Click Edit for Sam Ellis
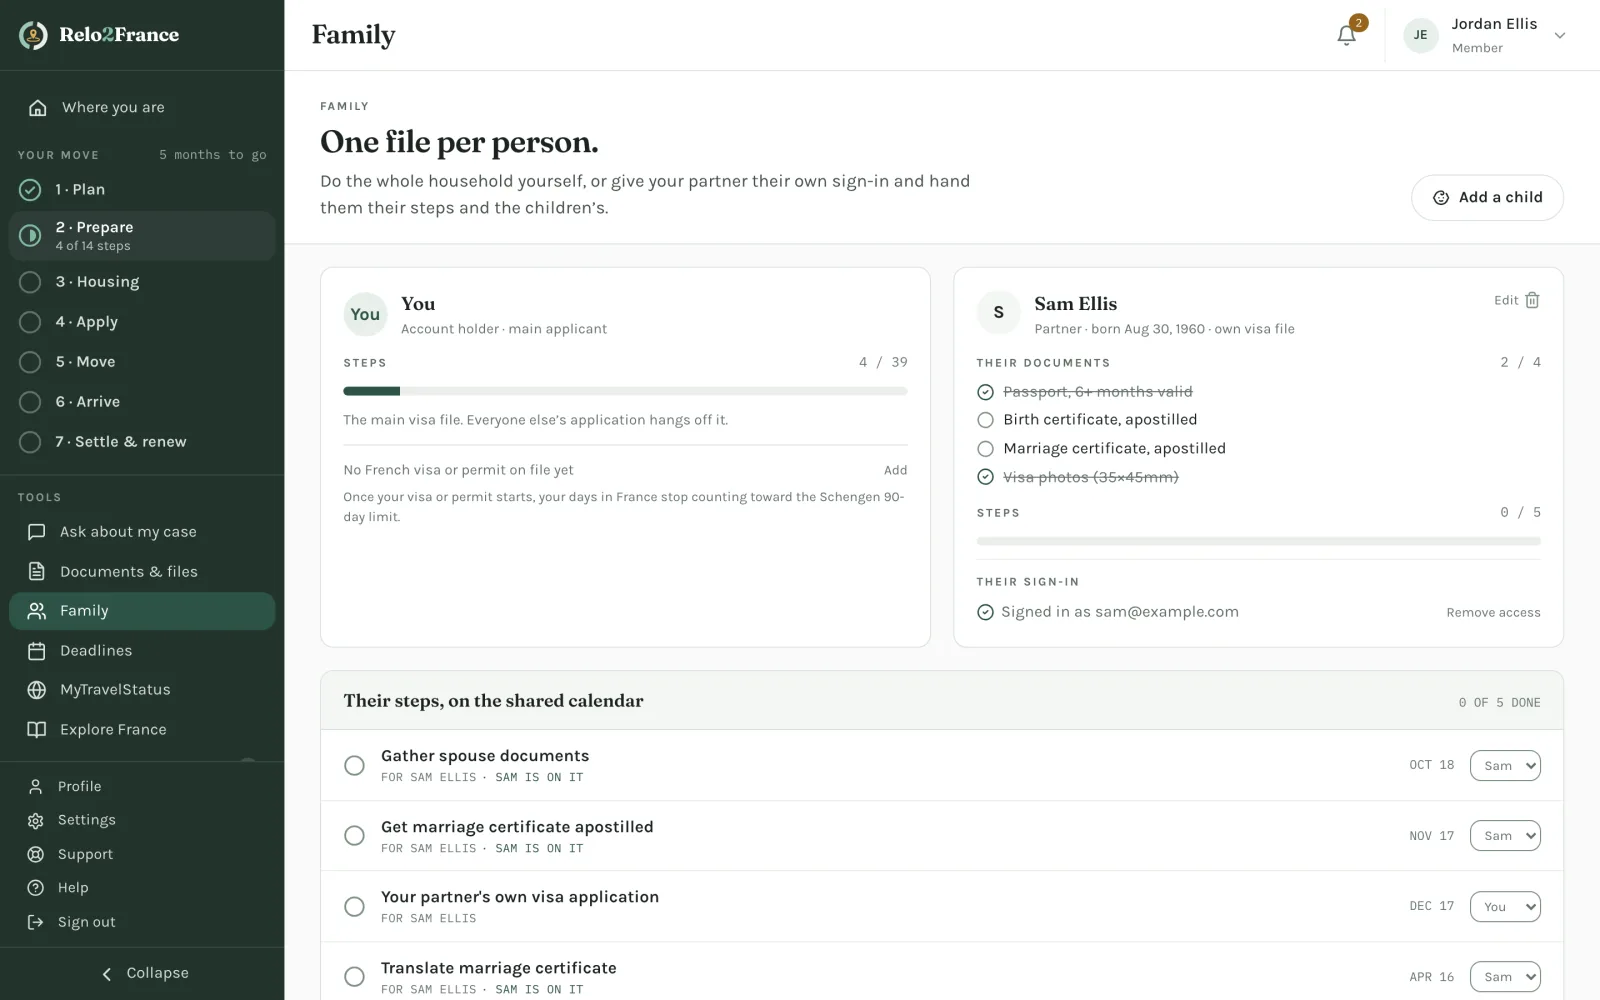The width and height of the screenshot is (1600, 1000). 1506,300
